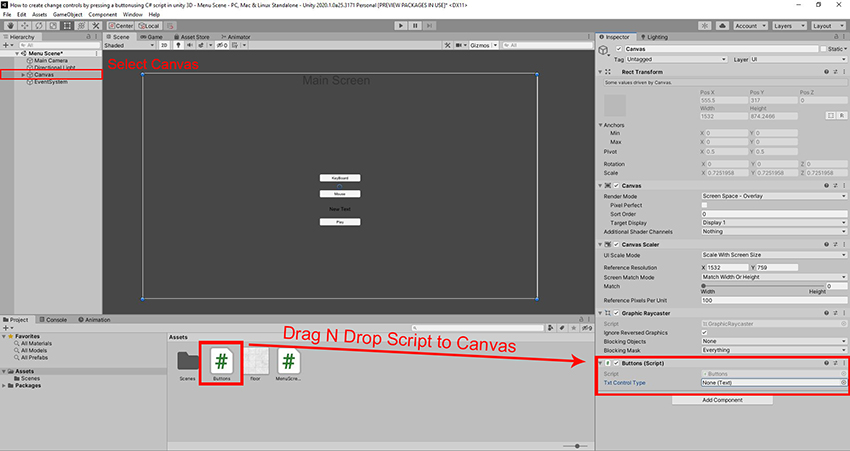Adjust the asset icon size slider
Viewport: 850px width, 451px height.
[x=575, y=446]
